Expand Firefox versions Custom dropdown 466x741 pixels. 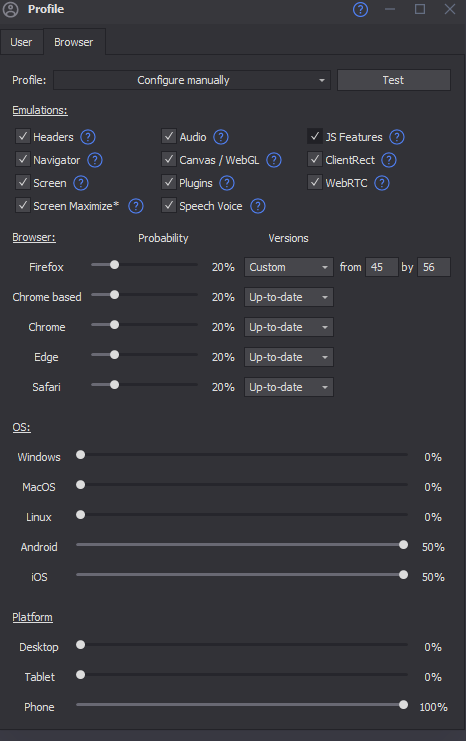click(x=289, y=267)
